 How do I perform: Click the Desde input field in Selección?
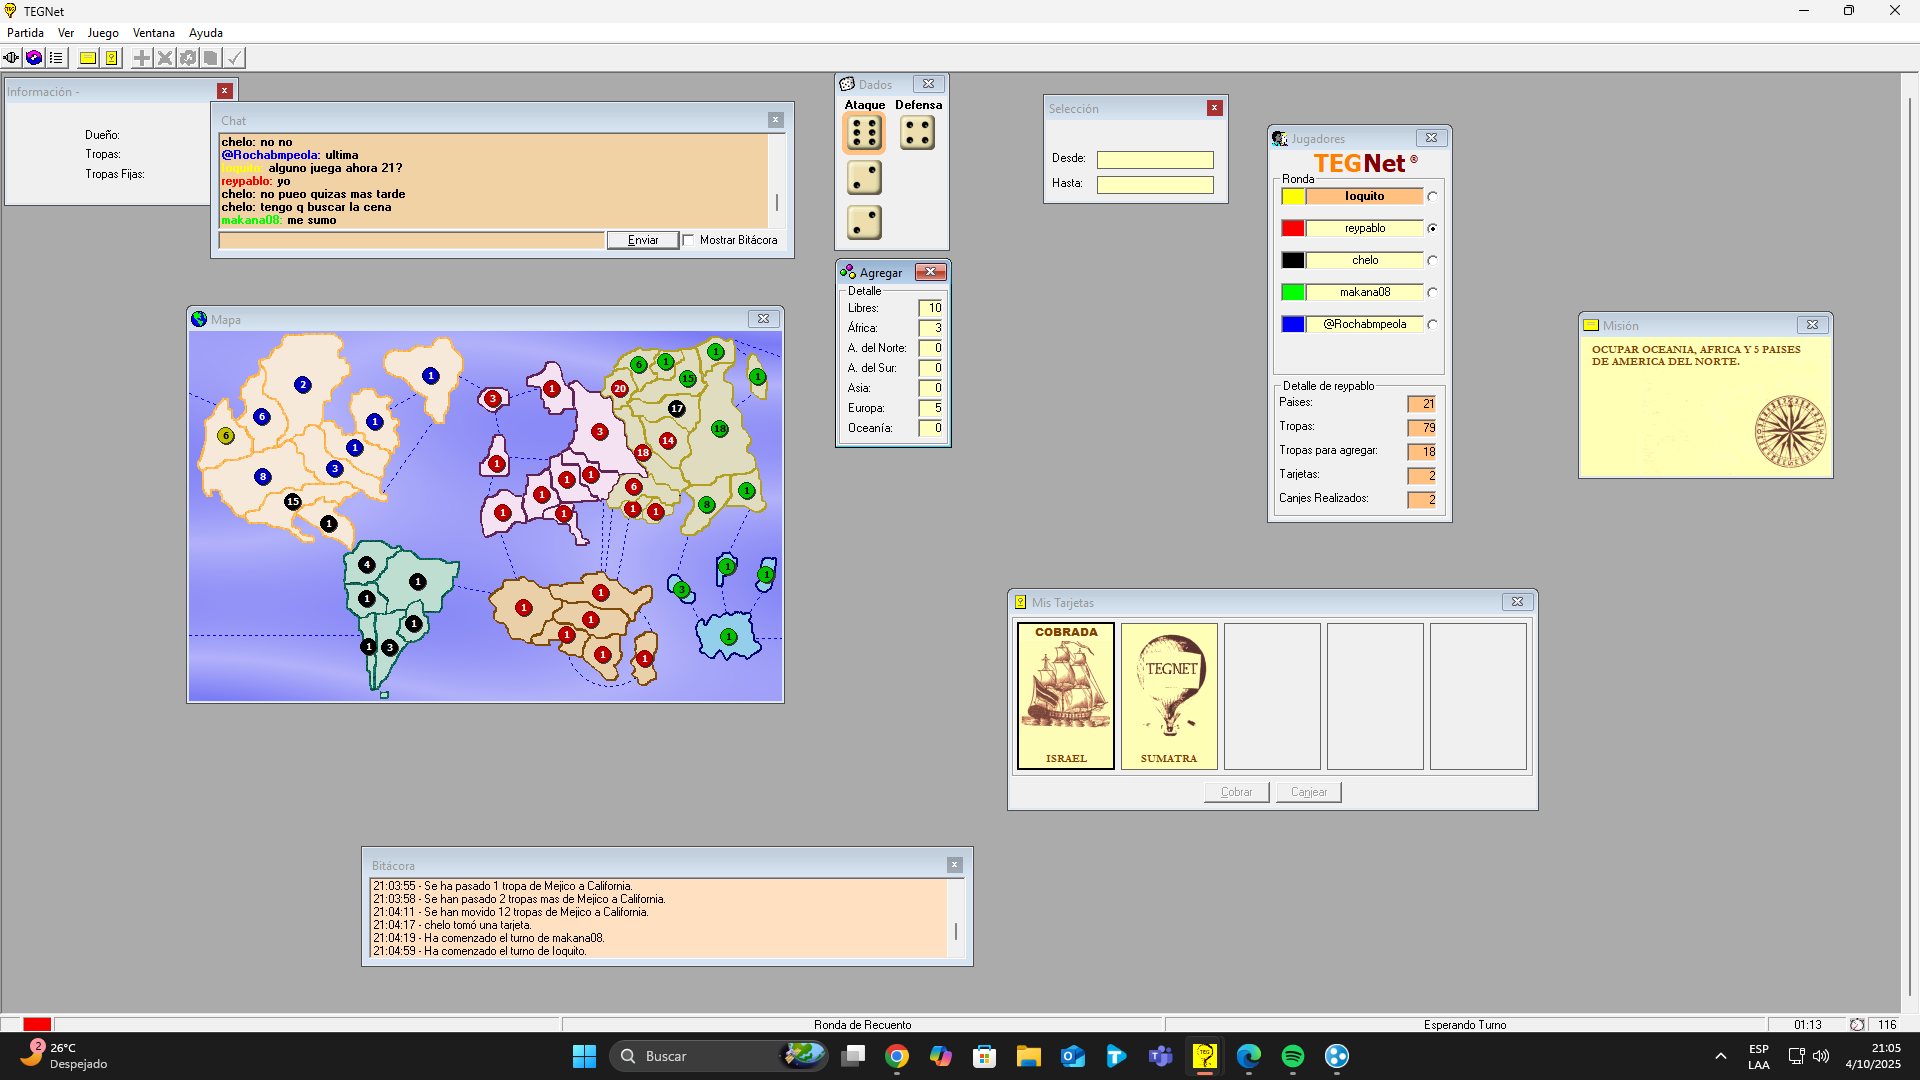(x=1155, y=160)
